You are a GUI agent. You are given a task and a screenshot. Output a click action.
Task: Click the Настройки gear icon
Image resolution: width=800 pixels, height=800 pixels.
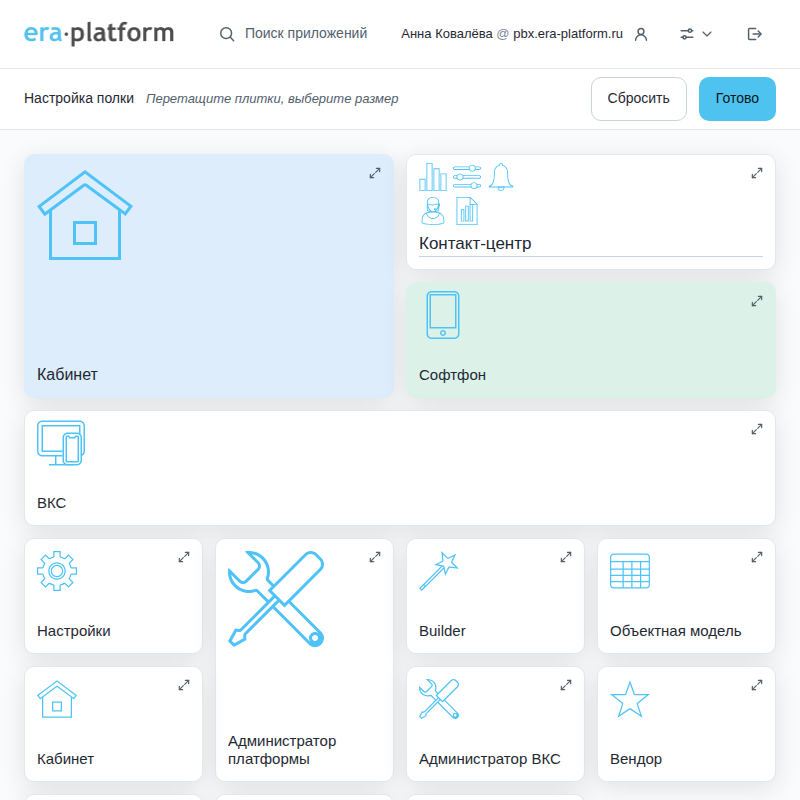tap(57, 571)
